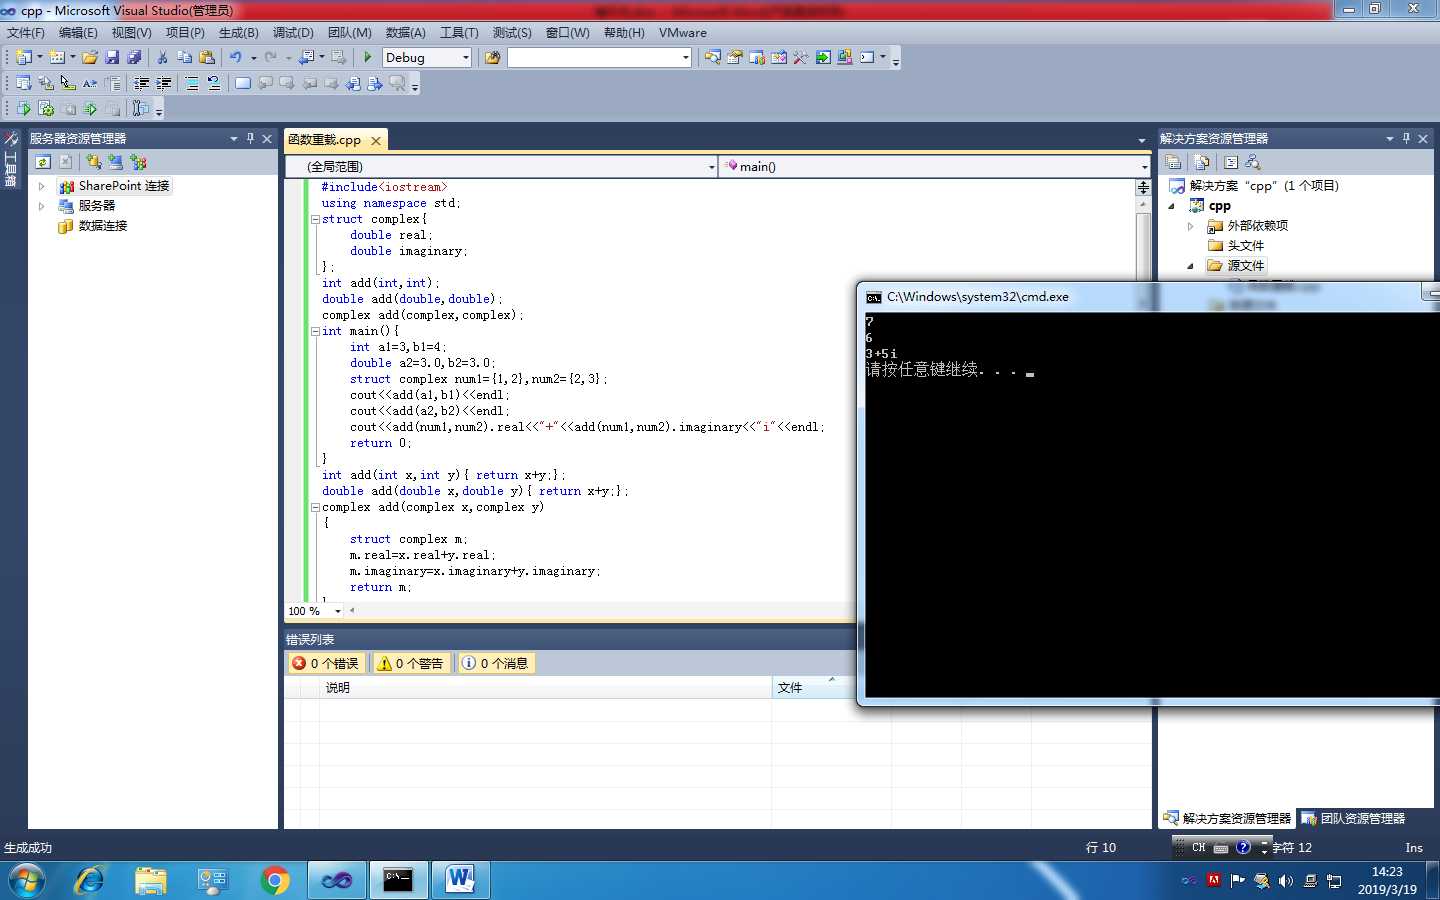The image size is (1440, 900).
Task: Toggle the 0 个消息 messages filter
Action: point(495,663)
